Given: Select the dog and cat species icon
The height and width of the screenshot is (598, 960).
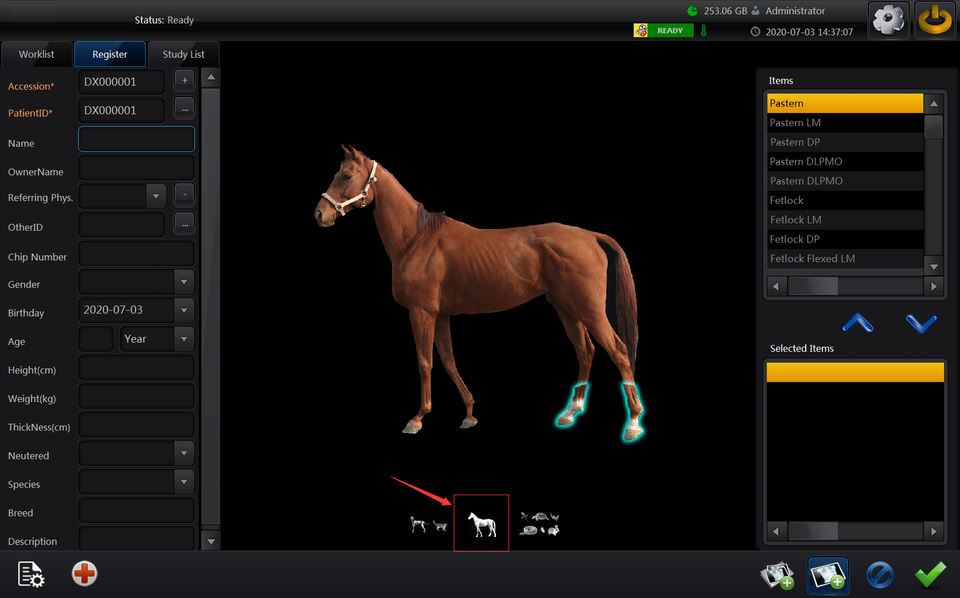Looking at the screenshot, I should click(x=429, y=524).
